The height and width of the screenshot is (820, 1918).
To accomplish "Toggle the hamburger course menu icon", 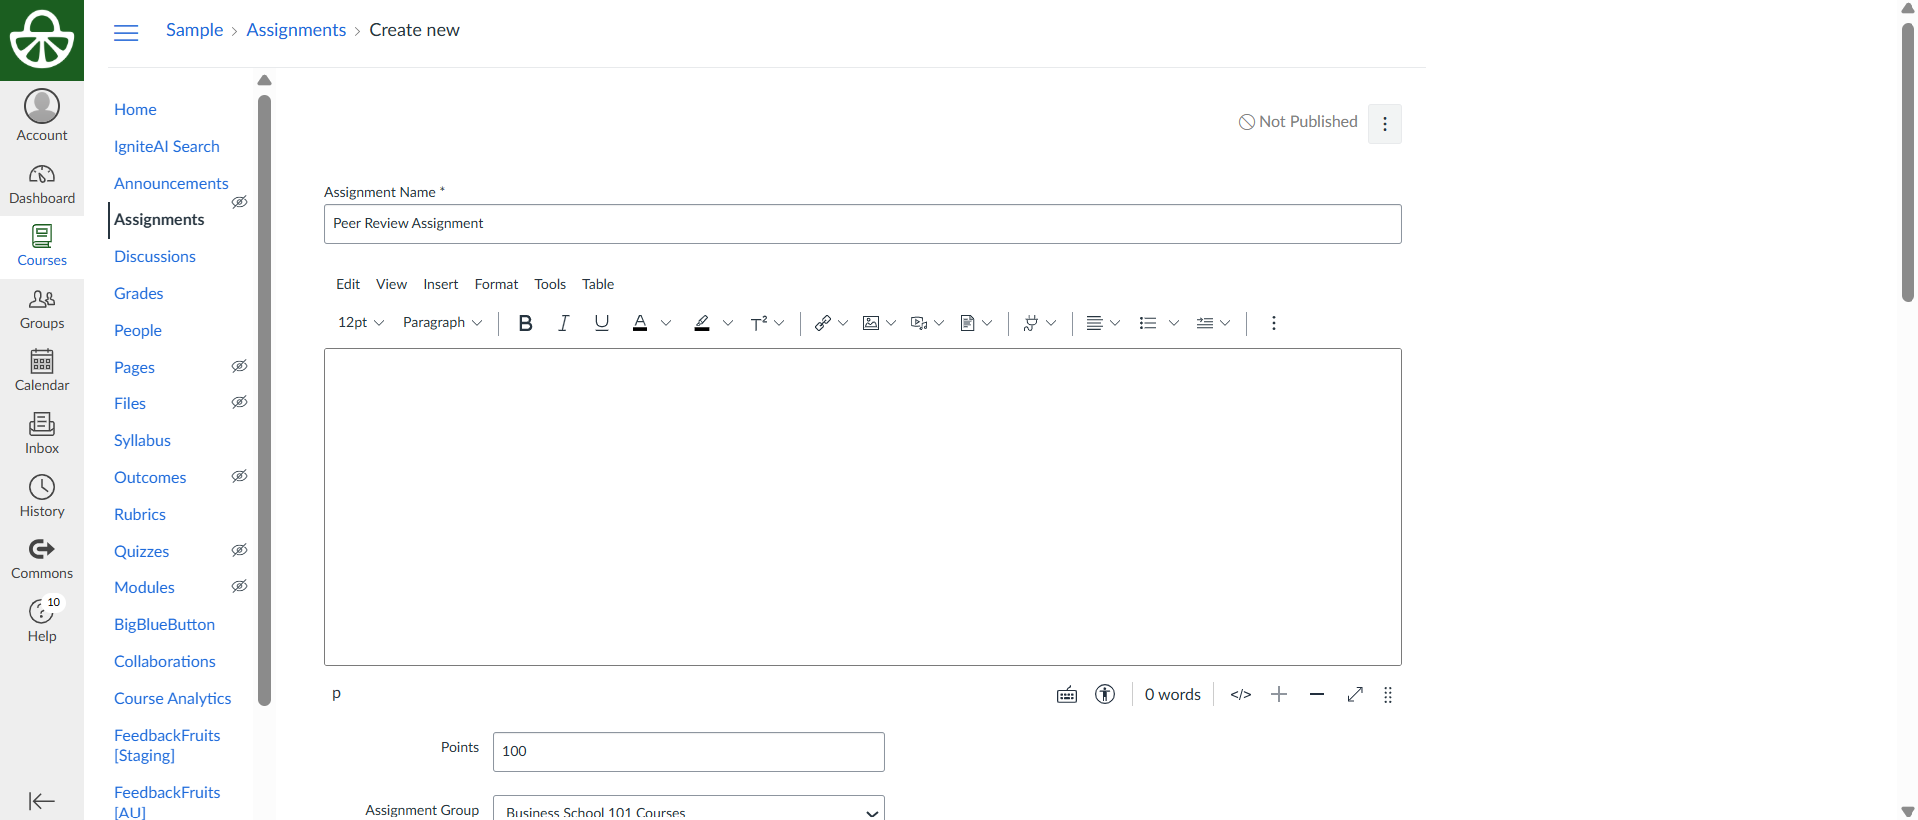I will click(x=126, y=33).
